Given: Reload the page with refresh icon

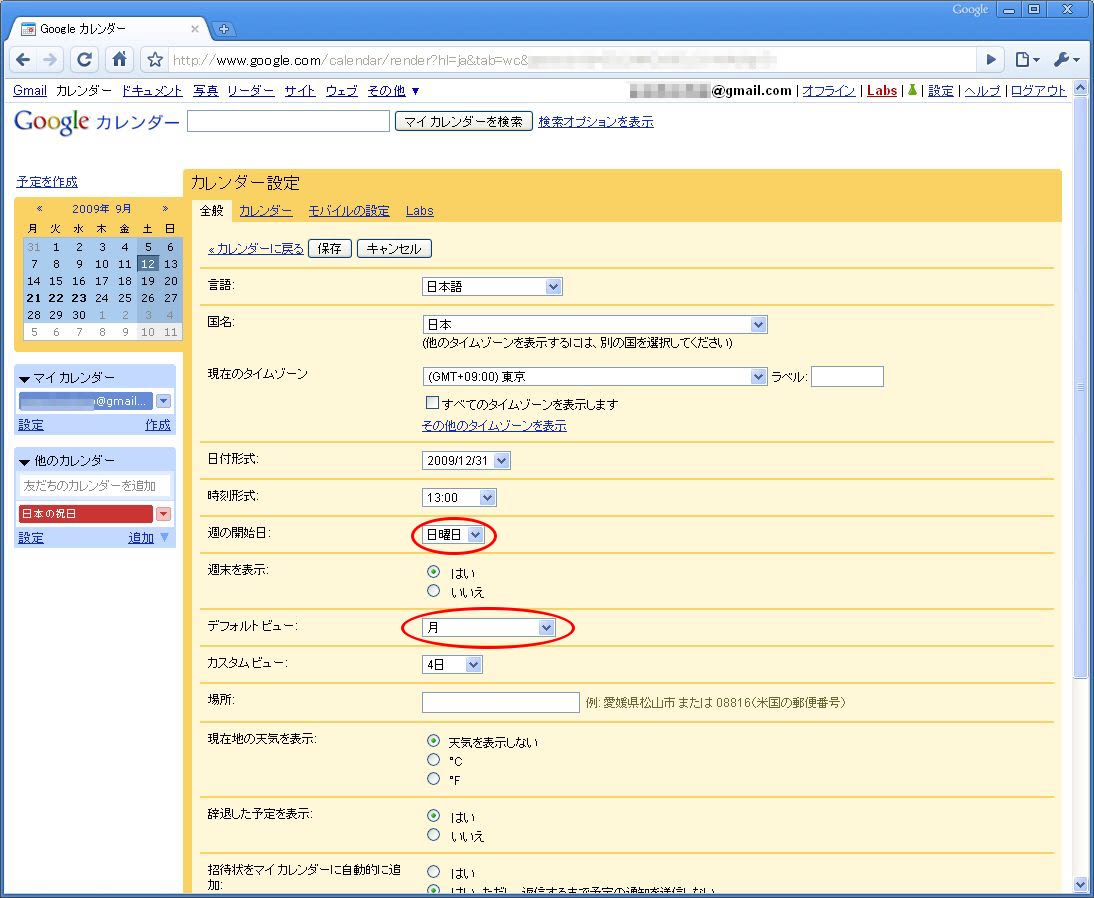Looking at the screenshot, I should 85,60.
